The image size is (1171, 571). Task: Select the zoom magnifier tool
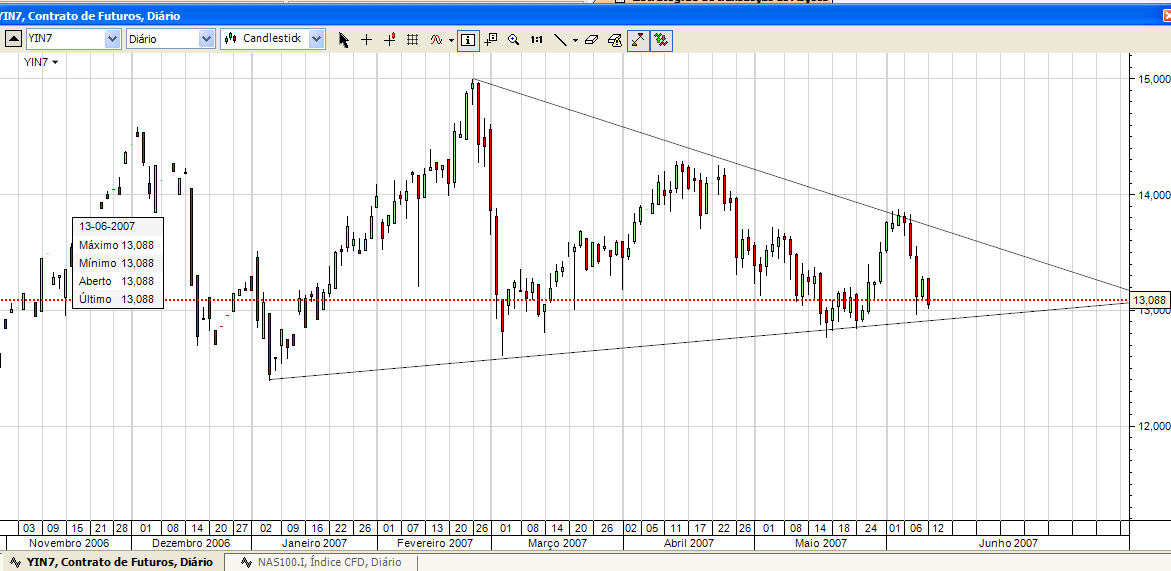(514, 40)
